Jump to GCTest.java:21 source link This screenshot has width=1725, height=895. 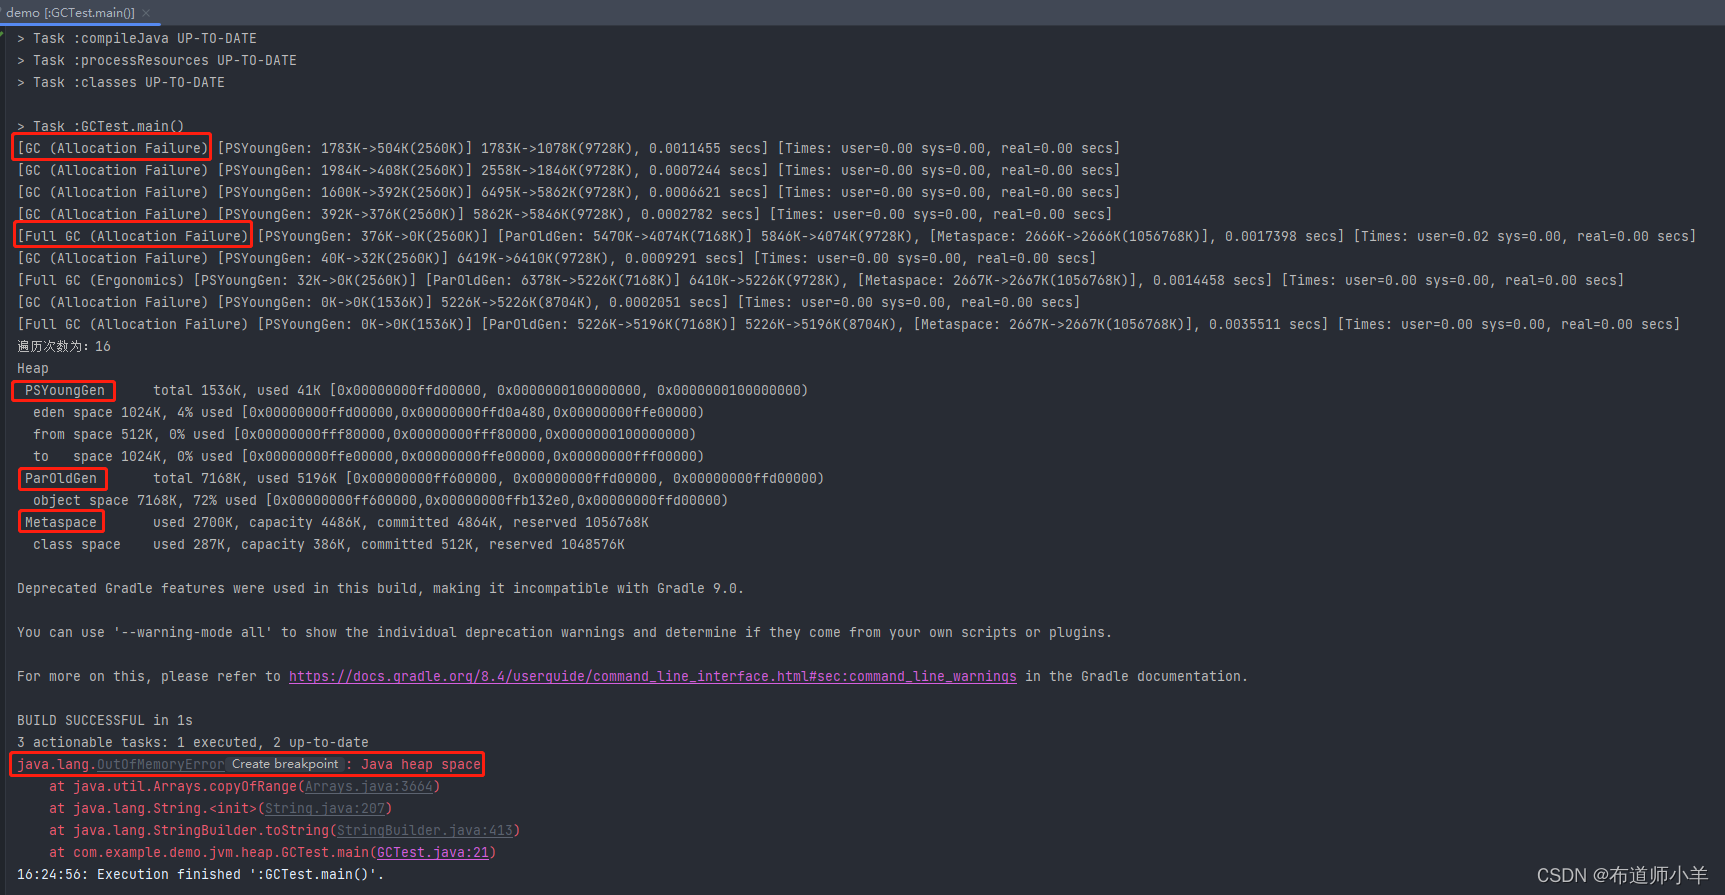point(433,853)
